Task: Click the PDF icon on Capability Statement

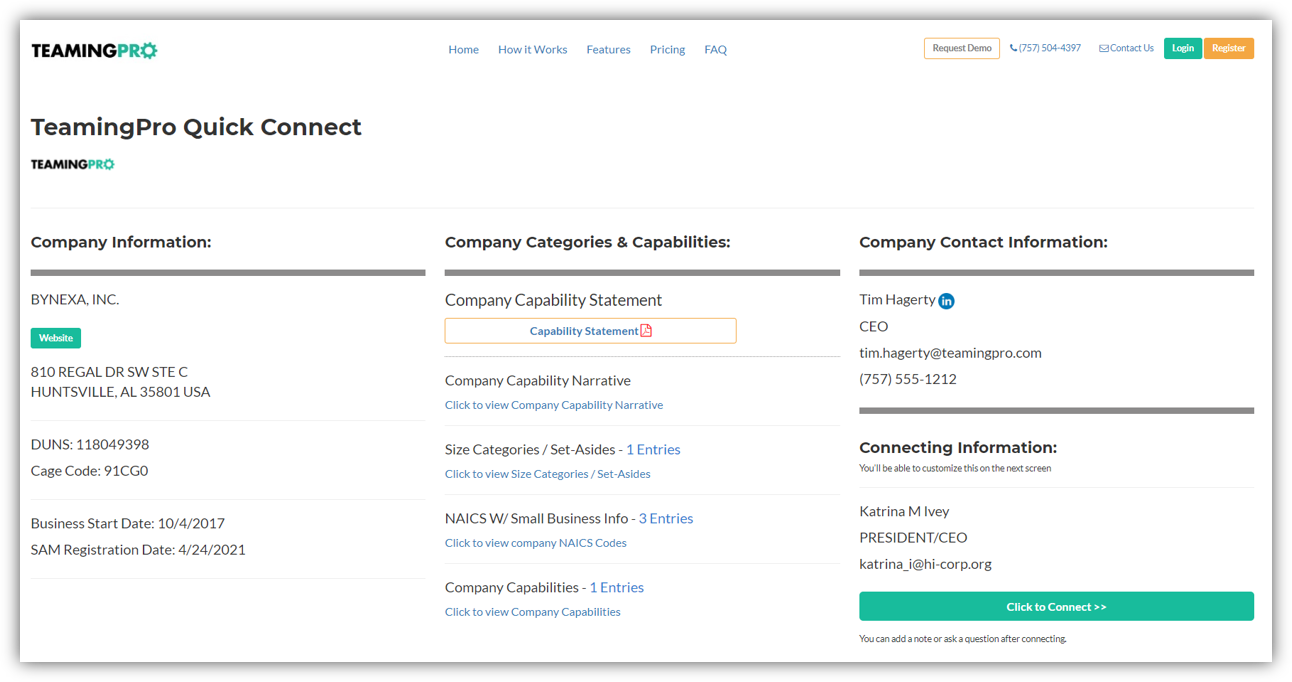Action: (646, 331)
